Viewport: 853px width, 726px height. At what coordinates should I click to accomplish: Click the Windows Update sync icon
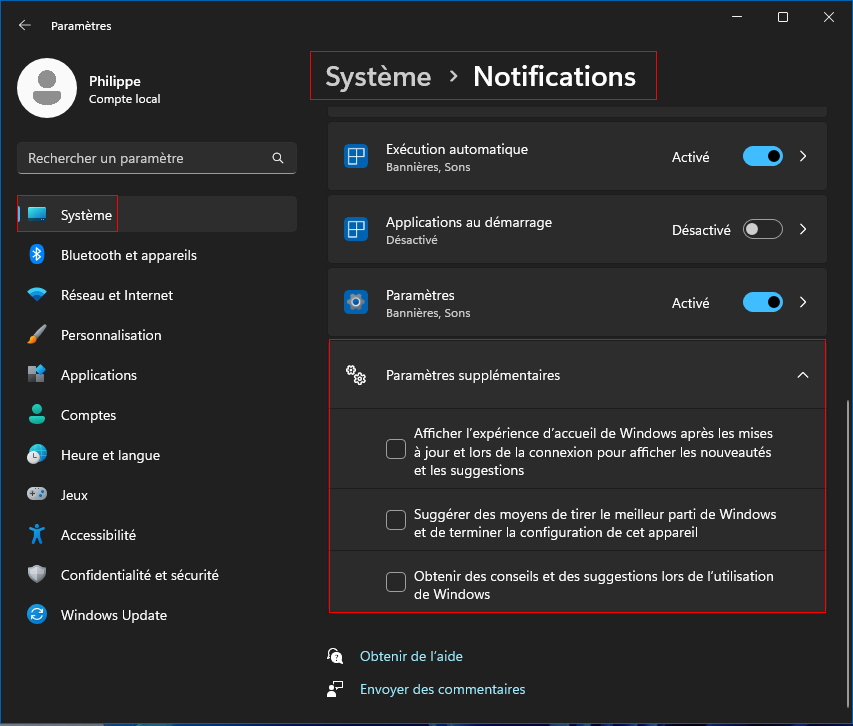(x=37, y=615)
